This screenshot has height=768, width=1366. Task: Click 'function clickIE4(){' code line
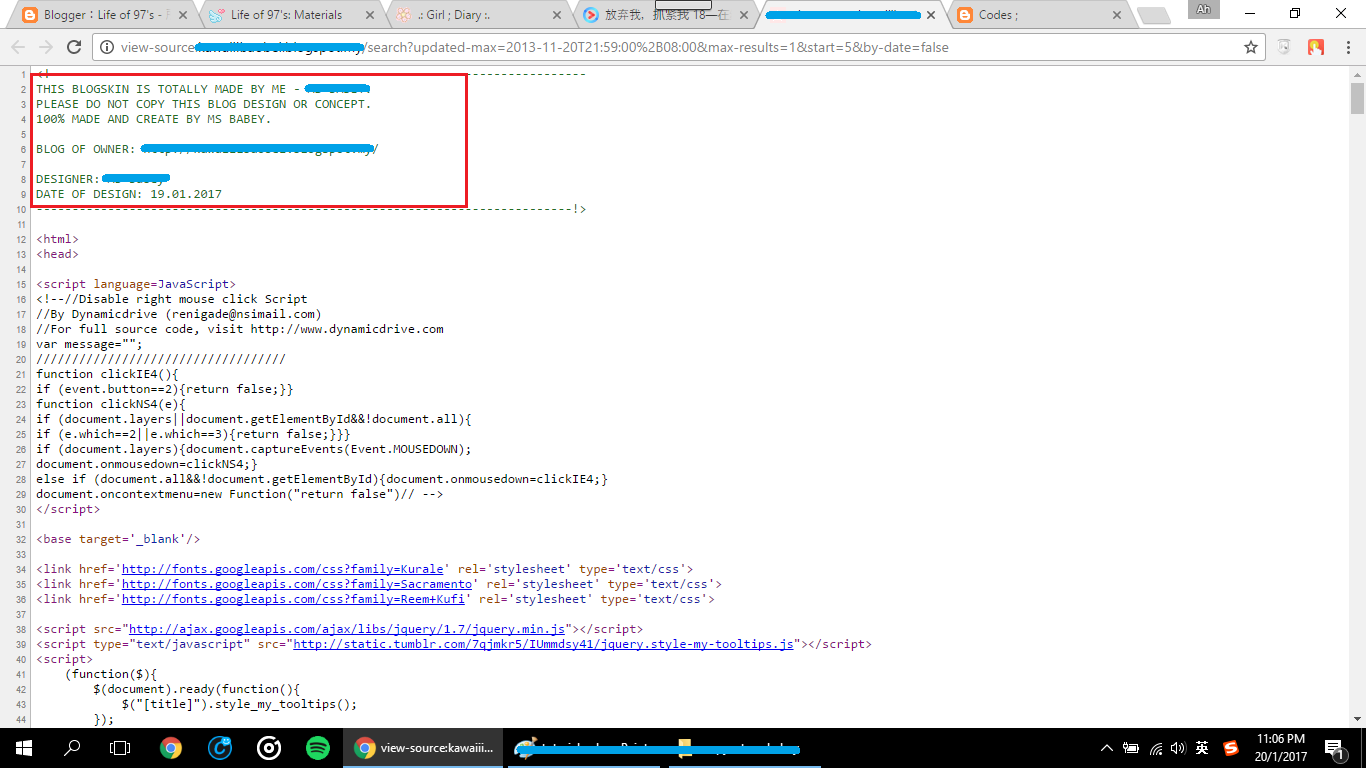coord(107,374)
